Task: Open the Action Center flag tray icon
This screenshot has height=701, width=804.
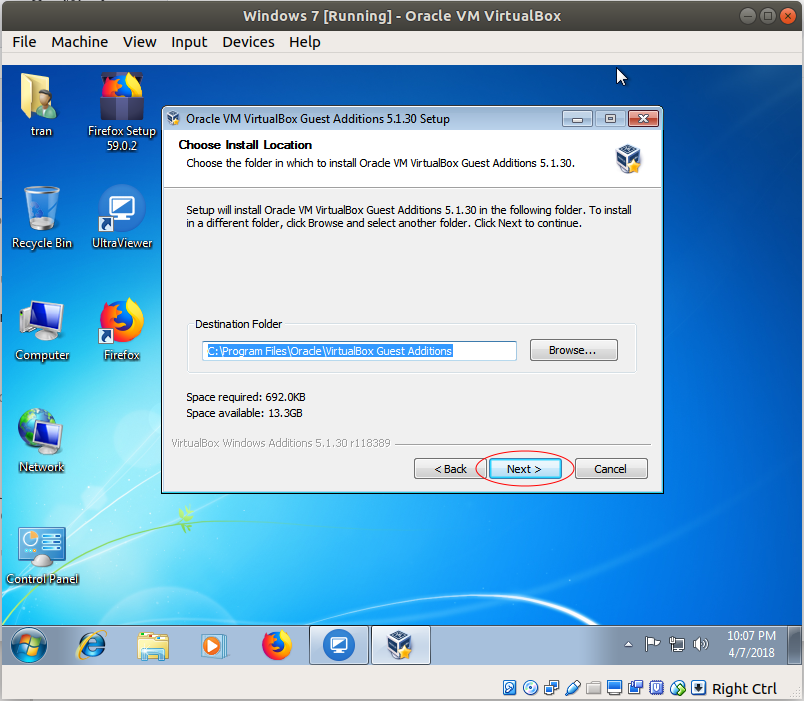Action: click(x=652, y=644)
